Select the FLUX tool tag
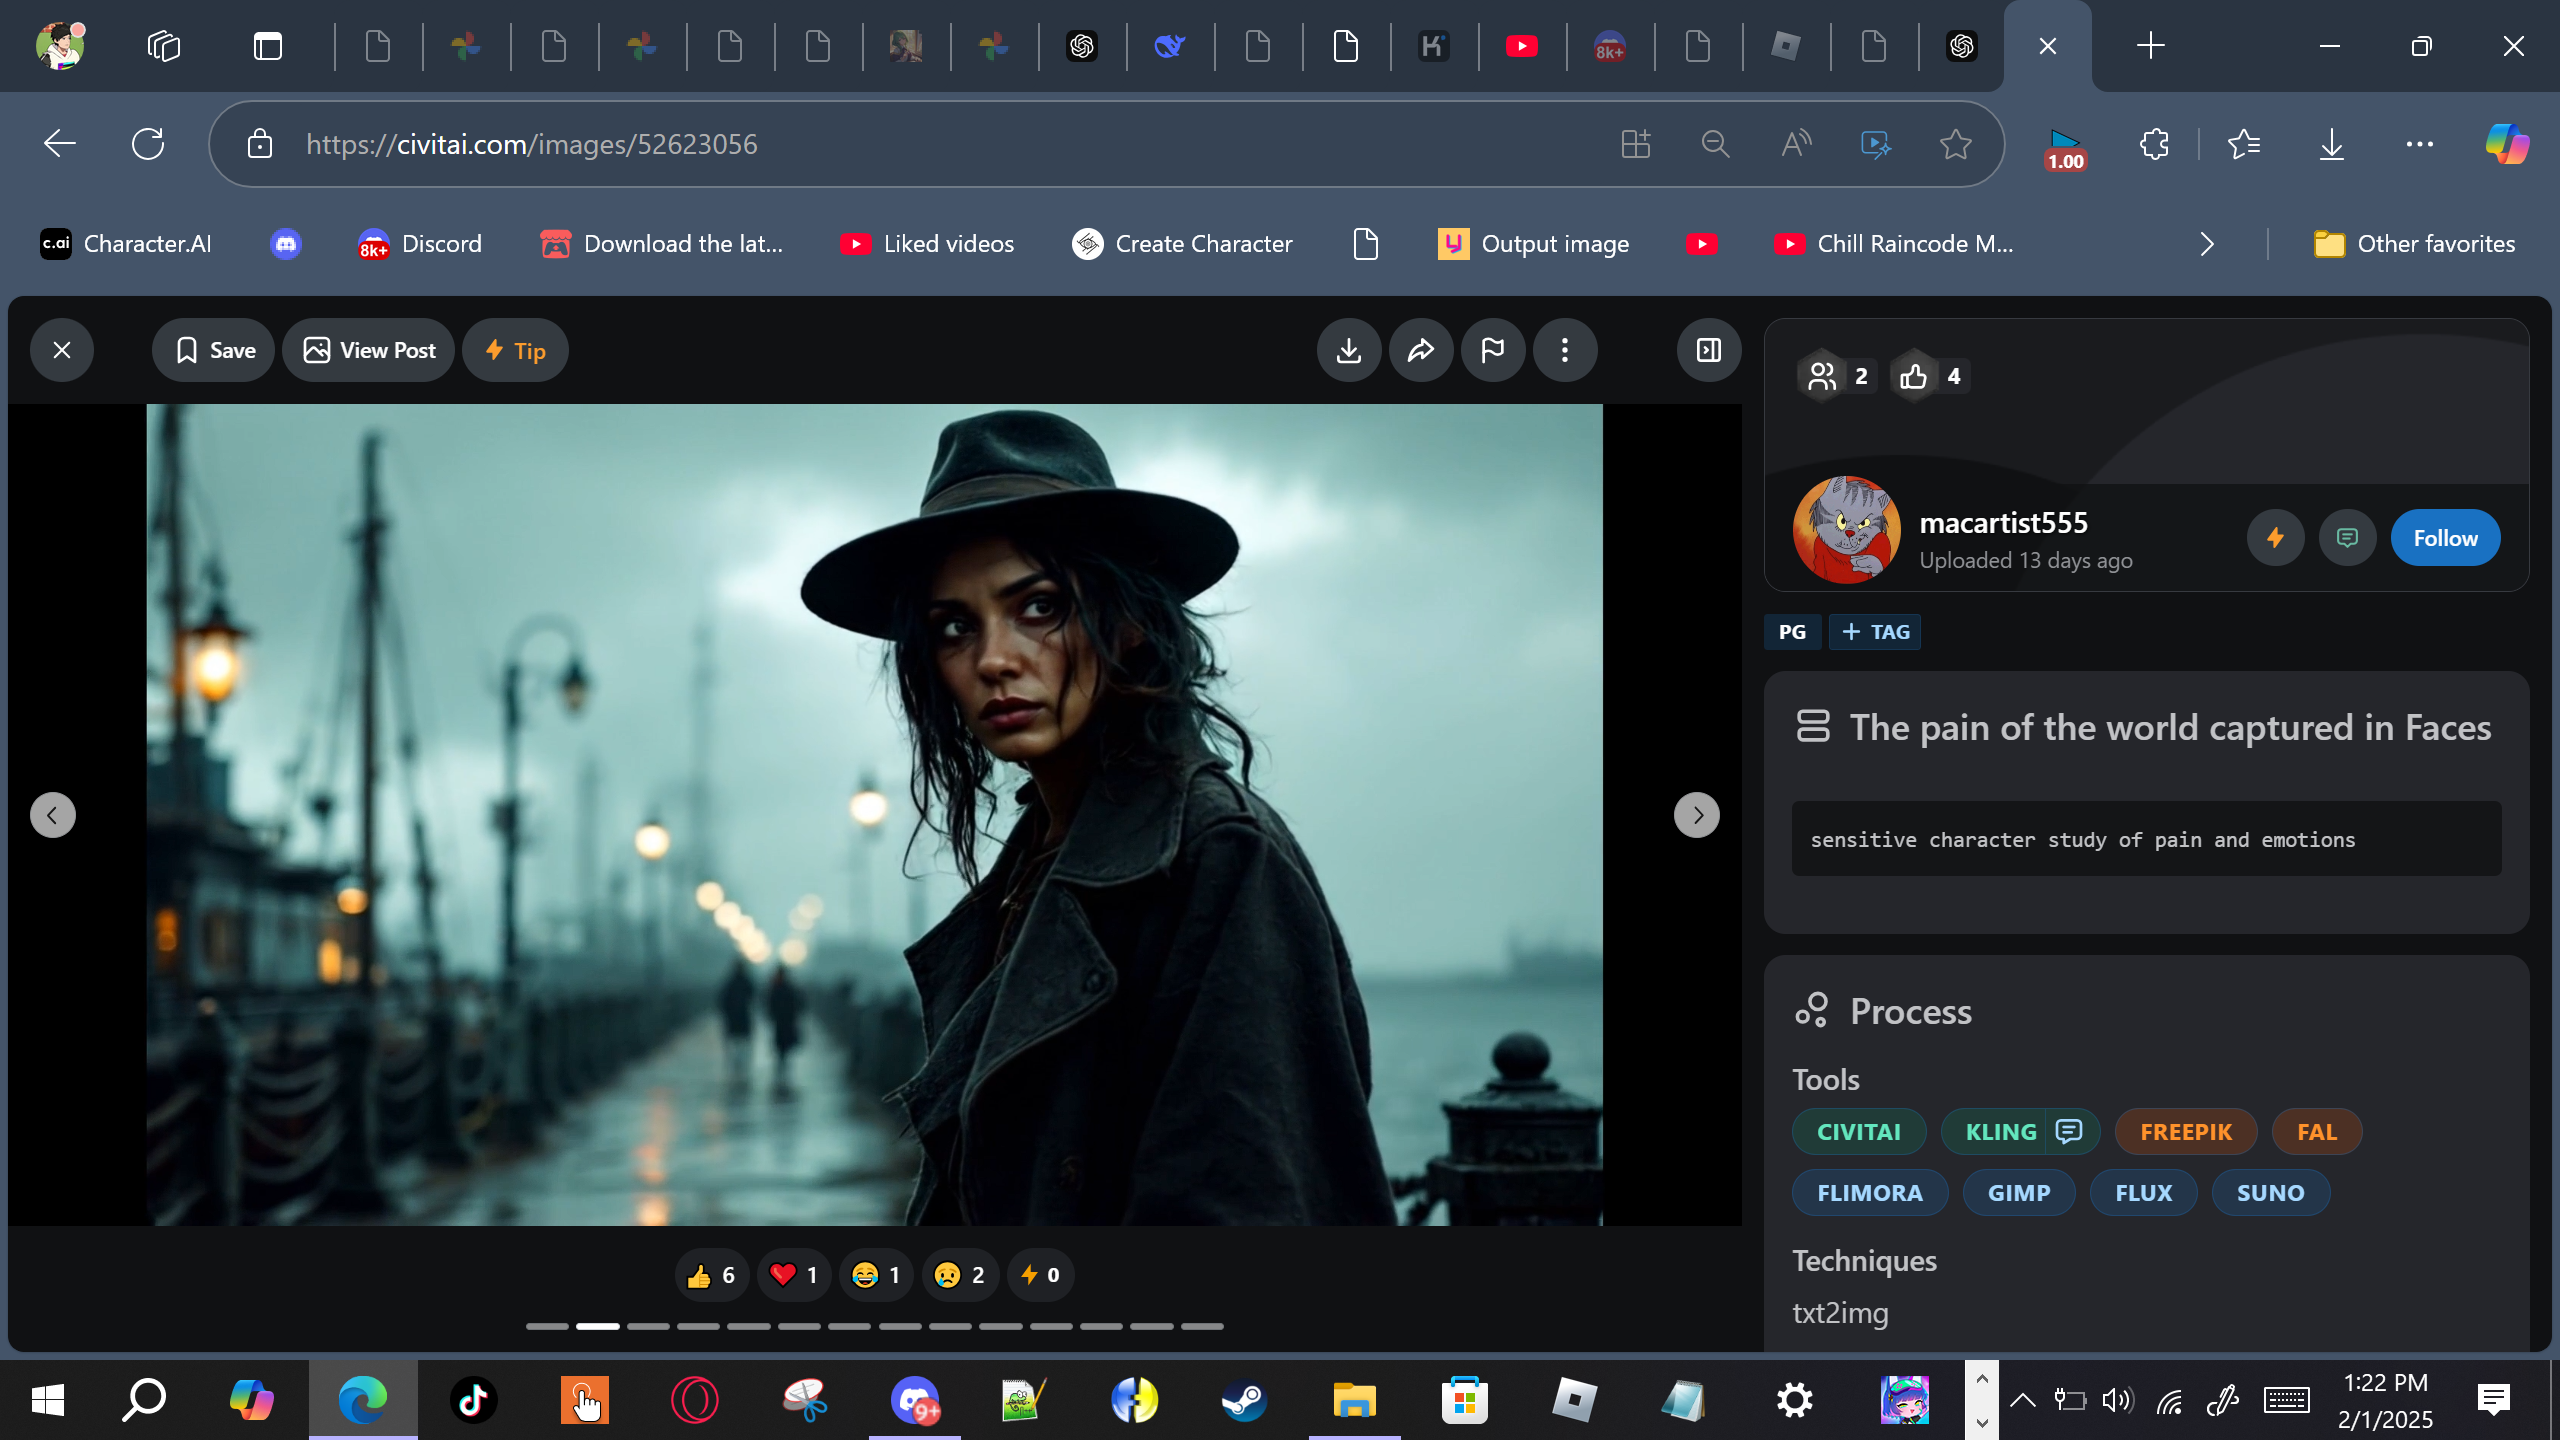Image resolution: width=2560 pixels, height=1440 pixels. click(x=2143, y=1193)
